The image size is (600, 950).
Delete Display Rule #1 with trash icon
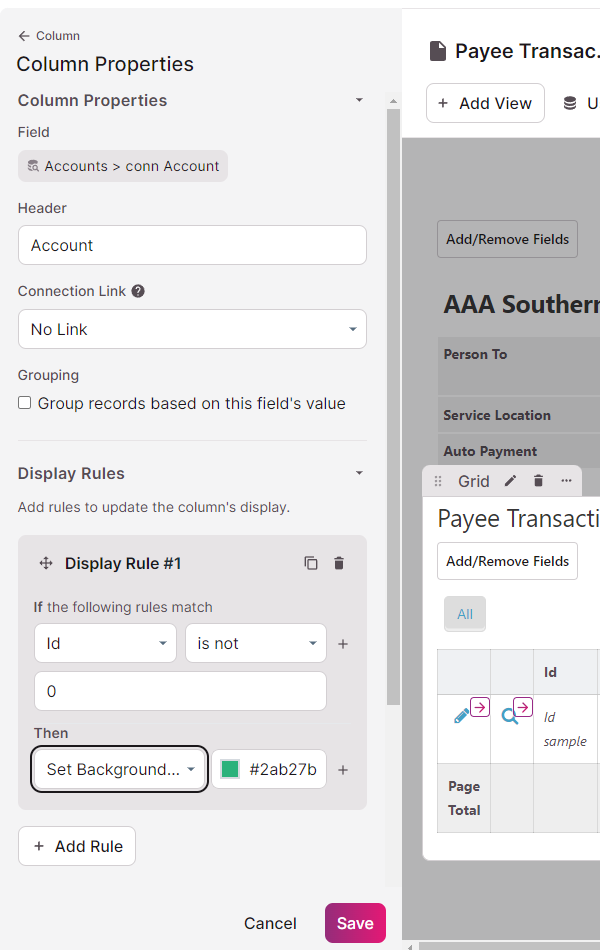point(339,563)
